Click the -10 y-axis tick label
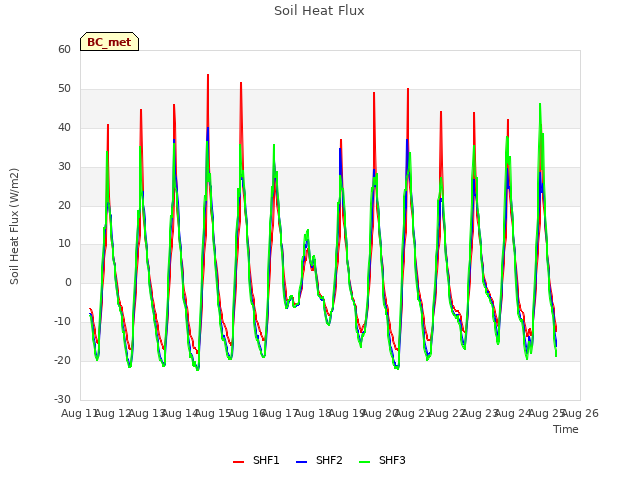640x480 pixels. pos(62,322)
